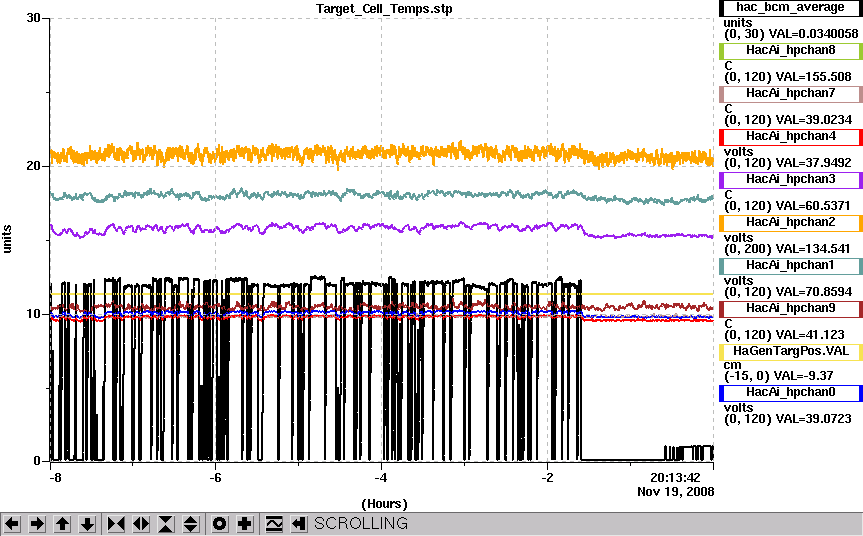Select the HacAi_hpchan4 legend entry
This screenshot has height=536, width=863.
[x=790, y=136]
